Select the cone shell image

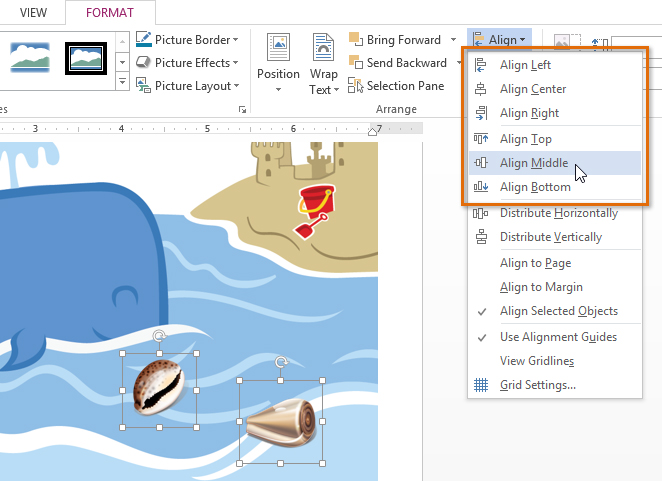coord(281,422)
